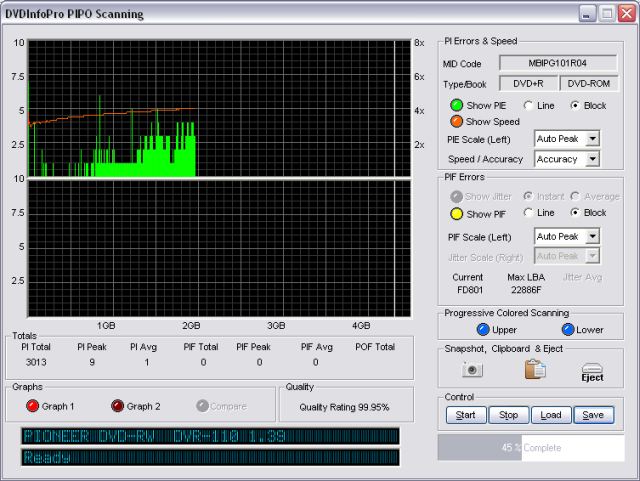Toggle the orange Show Speed indicator
Image resolution: width=640 pixels, height=481 pixels.
click(x=456, y=121)
